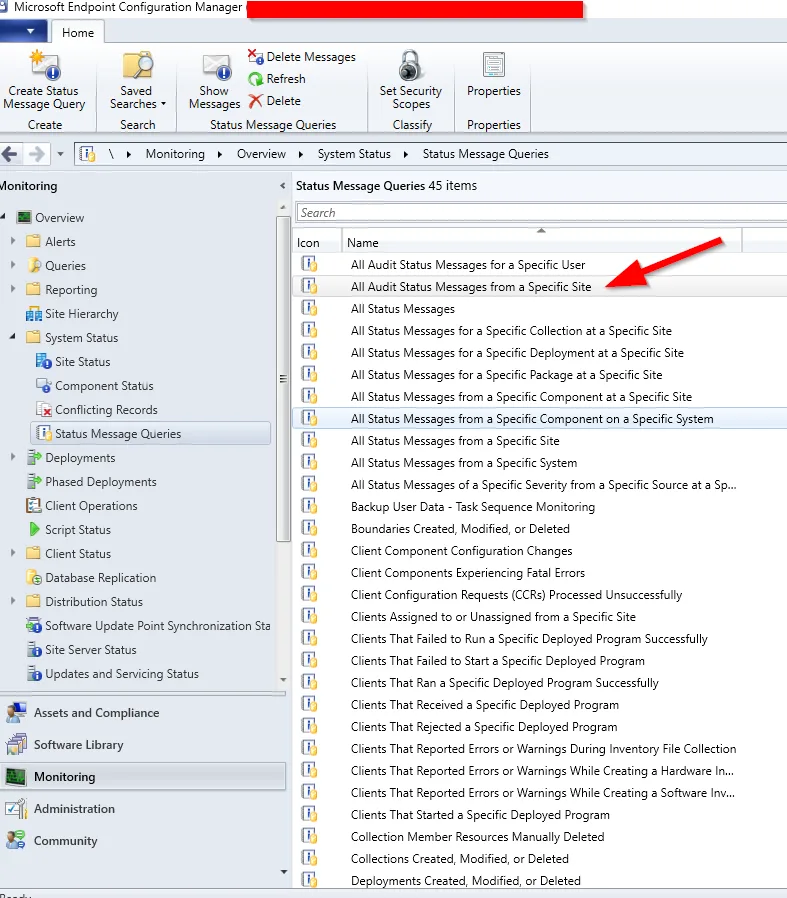Viewport: 787px width, 898px height.
Task: Click Delete Messages in the ribbon
Action: 302,57
